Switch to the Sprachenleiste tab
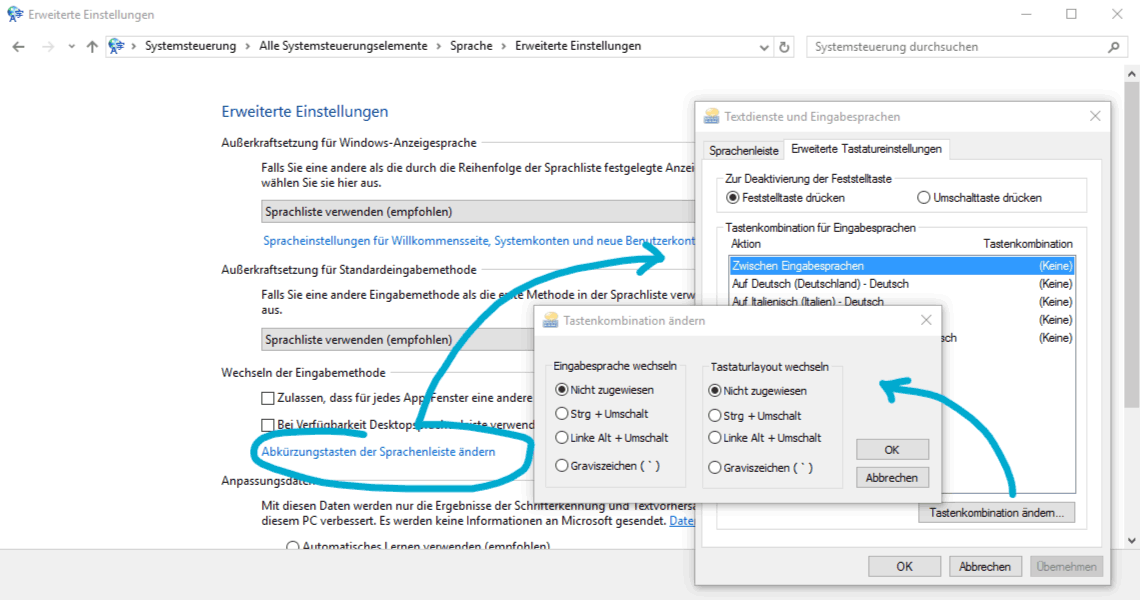Viewport: 1140px width, 600px height. coord(744,151)
